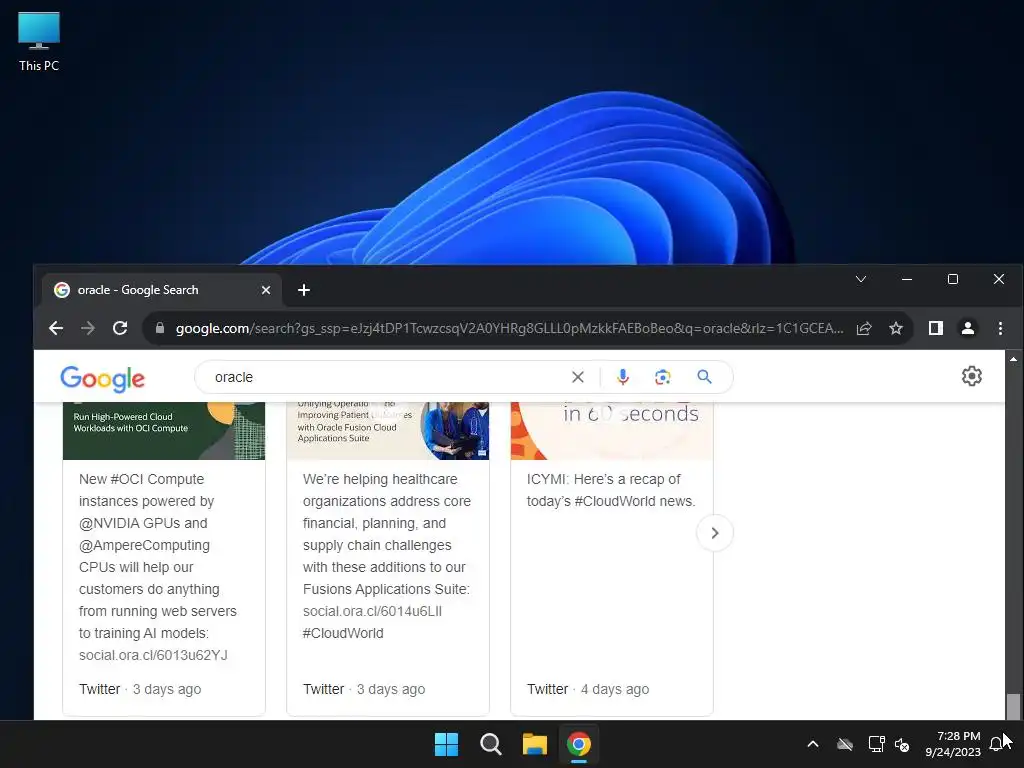Open the Twitter · 4 days ago label
The height and width of the screenshot is (768, 1024).
(588, 689)
